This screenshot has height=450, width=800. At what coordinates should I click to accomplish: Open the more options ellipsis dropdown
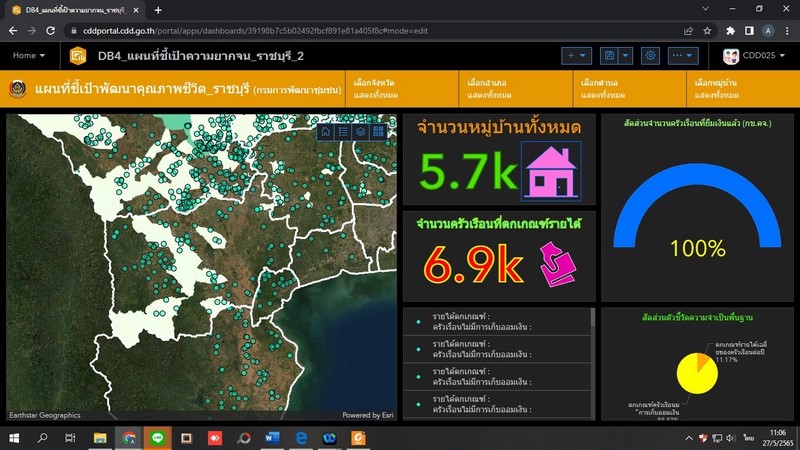[x=683, y=56]
